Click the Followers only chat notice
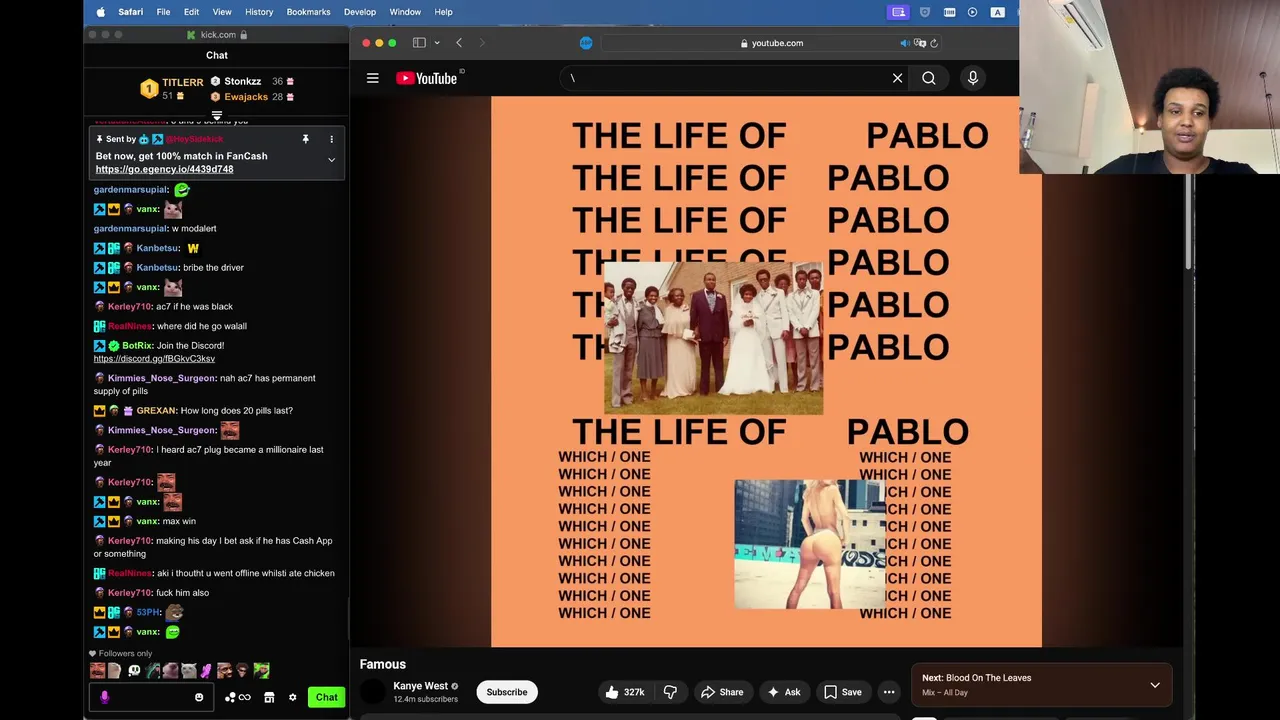 coord(121,654)
